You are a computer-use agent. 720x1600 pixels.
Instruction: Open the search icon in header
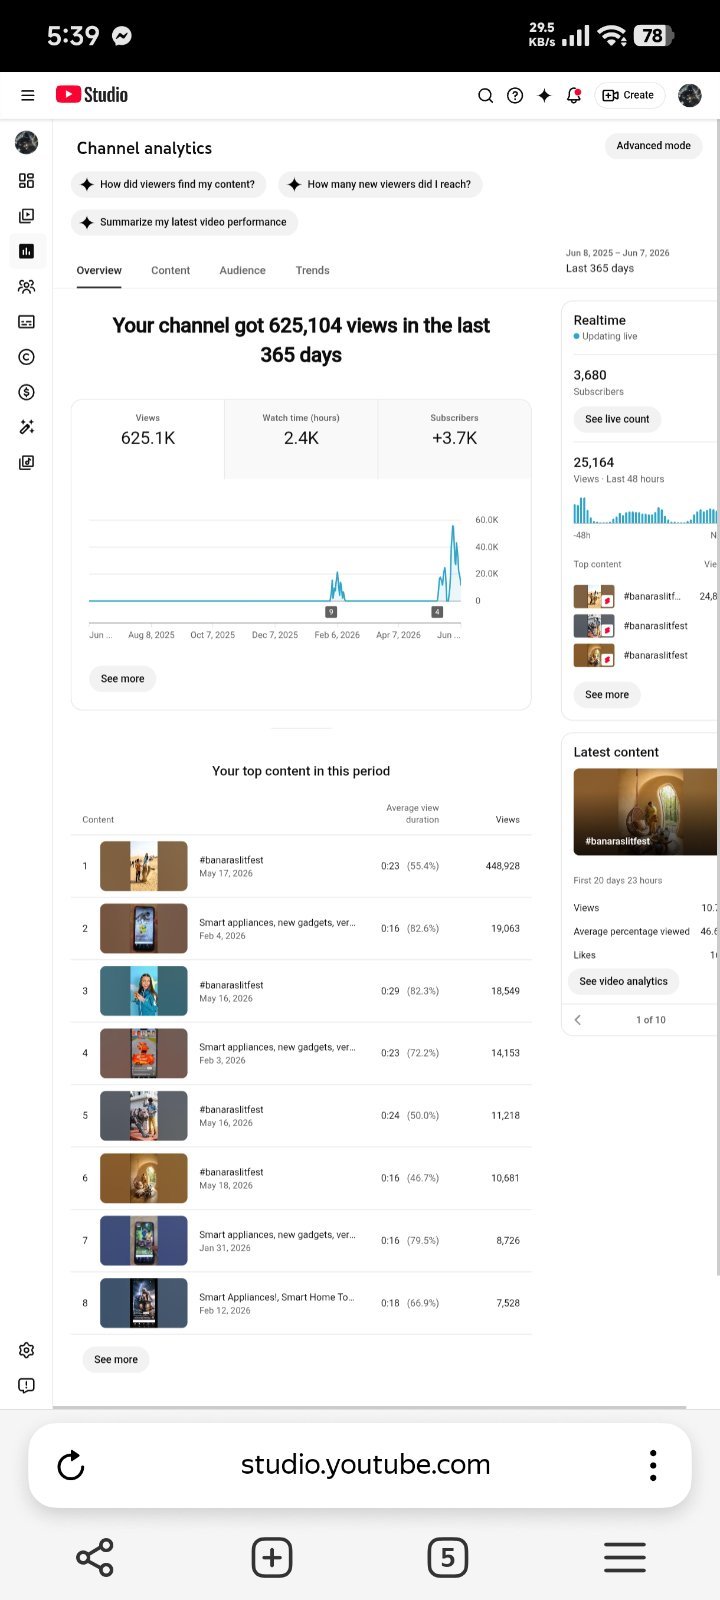[485, 96]
